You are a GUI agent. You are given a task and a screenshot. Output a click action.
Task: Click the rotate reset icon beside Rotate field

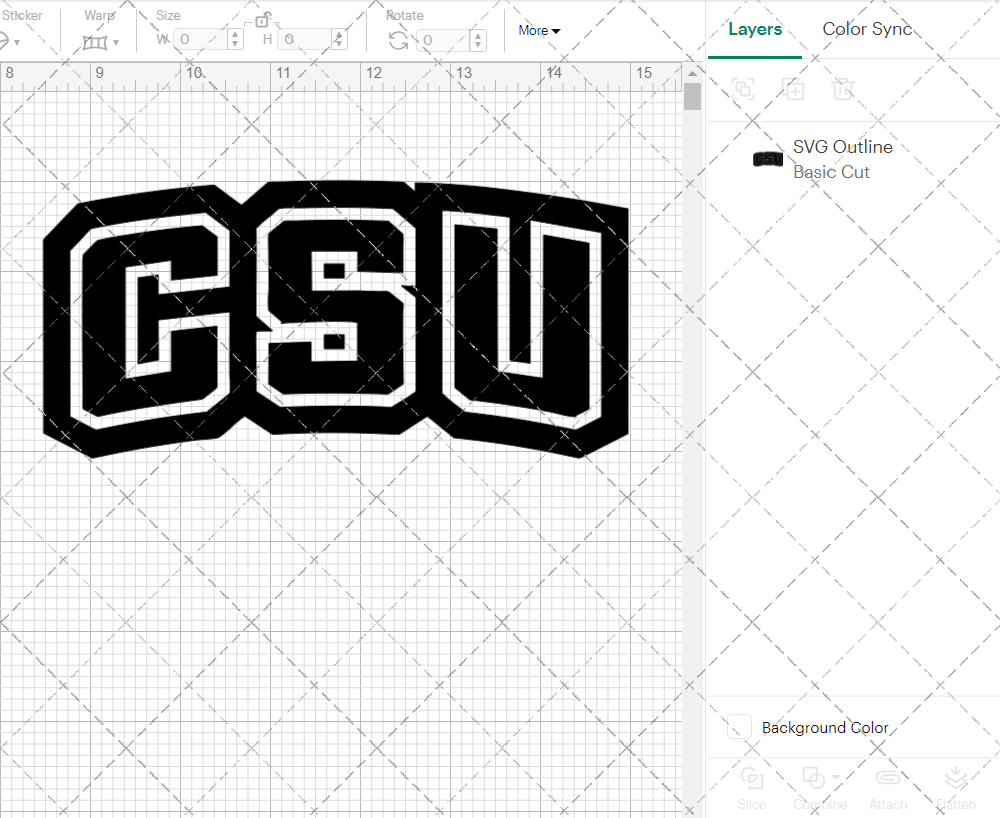396,40
